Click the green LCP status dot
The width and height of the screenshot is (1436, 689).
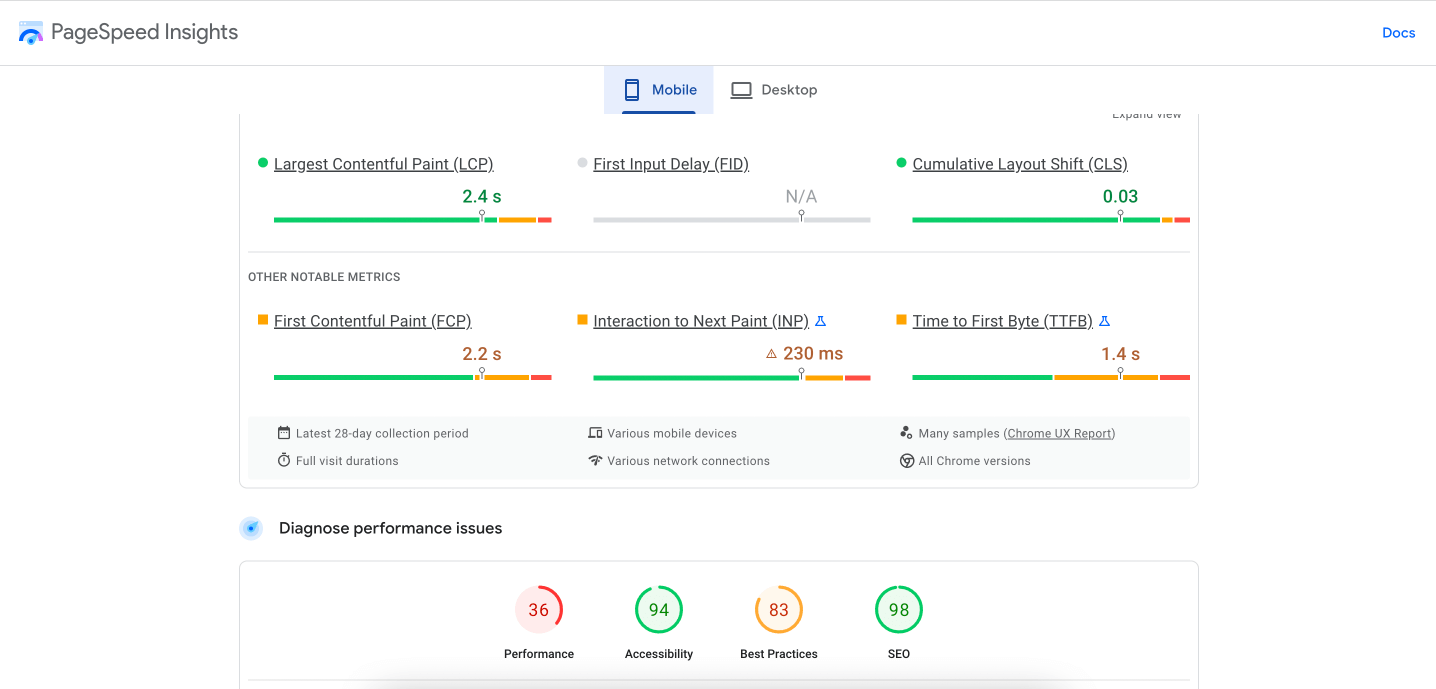coord(263,163)
